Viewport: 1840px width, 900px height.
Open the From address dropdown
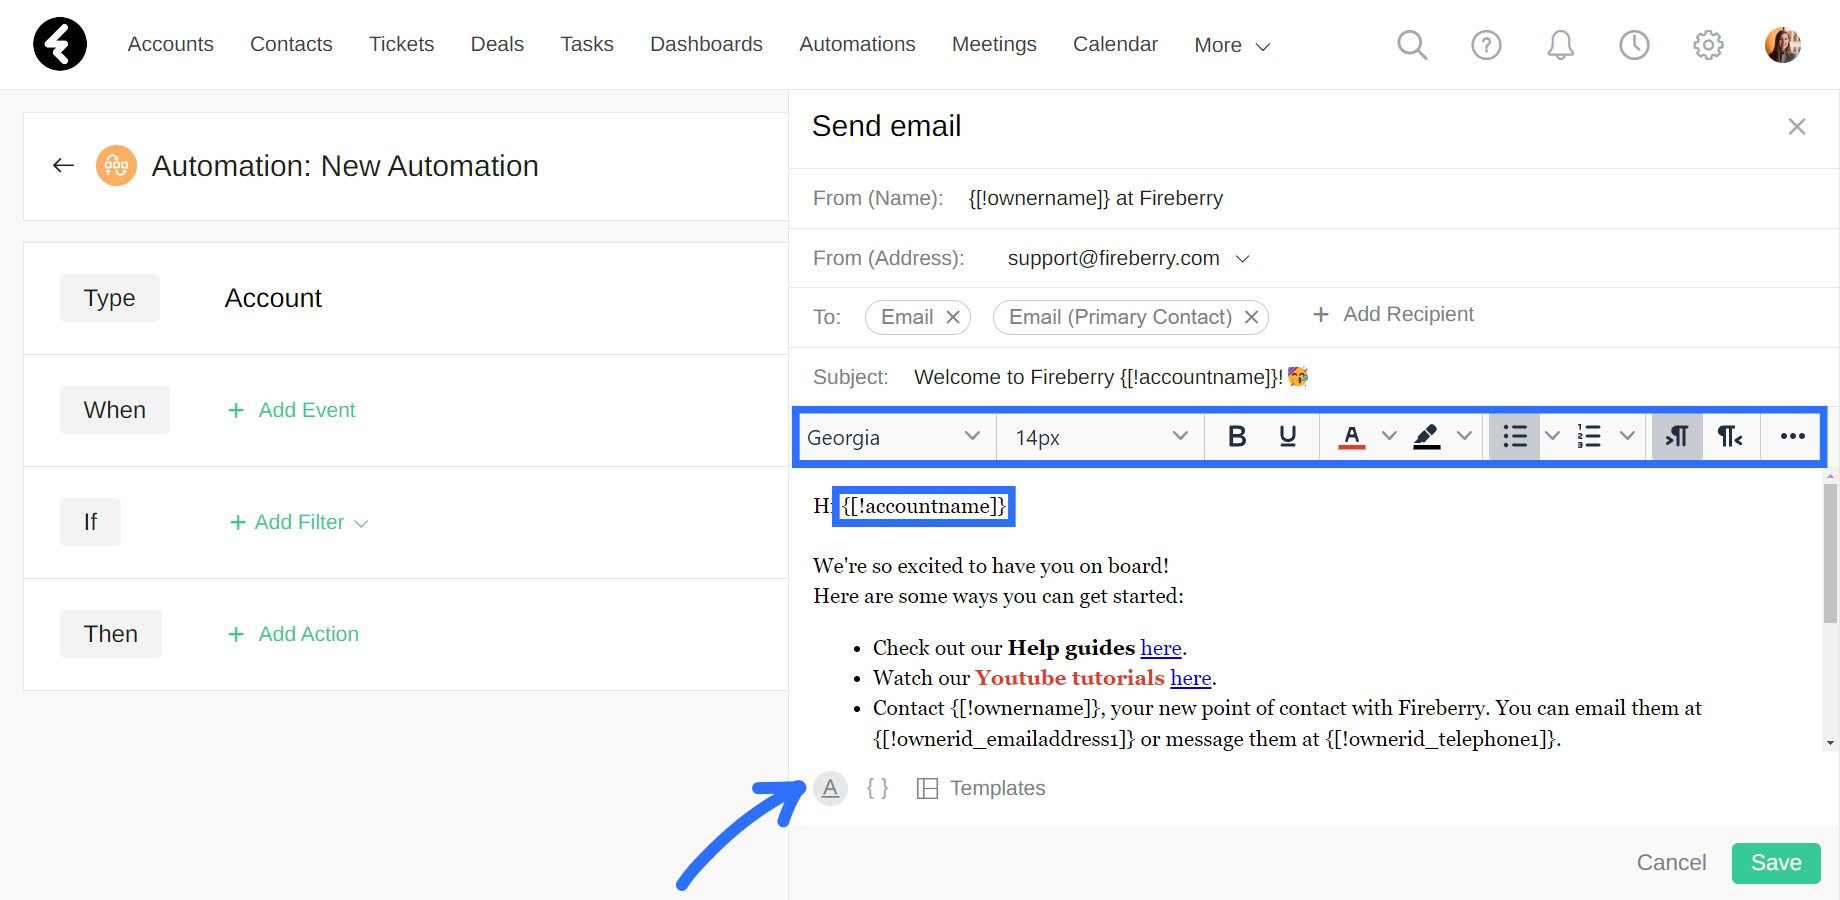pyautogui.click(x=1243, y=259)
